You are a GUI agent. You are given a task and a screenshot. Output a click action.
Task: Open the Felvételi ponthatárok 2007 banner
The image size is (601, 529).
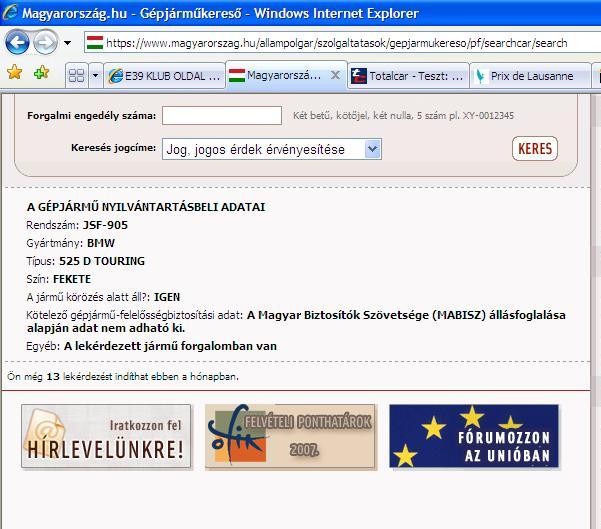point(289,436)
